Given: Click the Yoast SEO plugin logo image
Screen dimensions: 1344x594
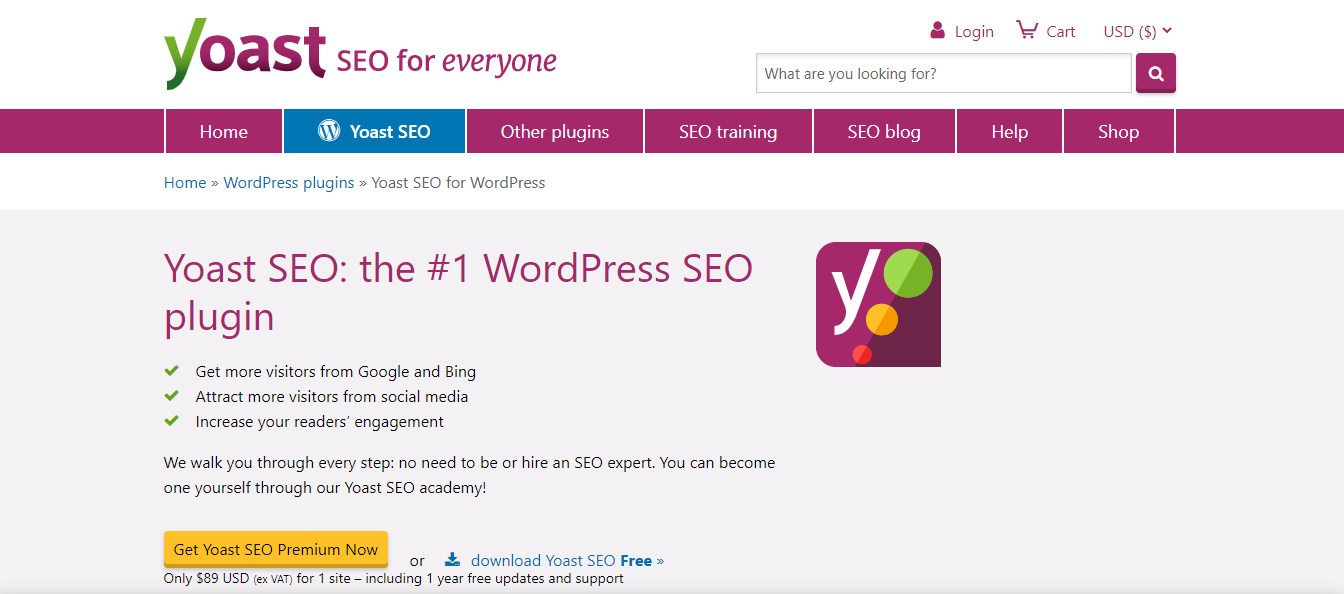Looking at the screenshot, I should coord(878,304).
